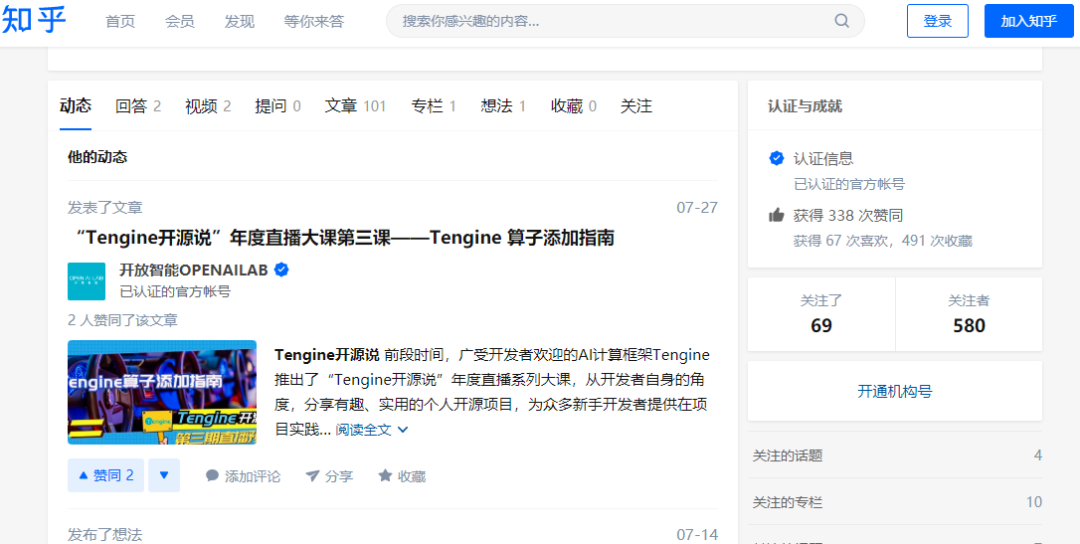Switch to the 专栏 1 tab
Viewport: 1080px width, 544px height.
[x=433, y=106]
